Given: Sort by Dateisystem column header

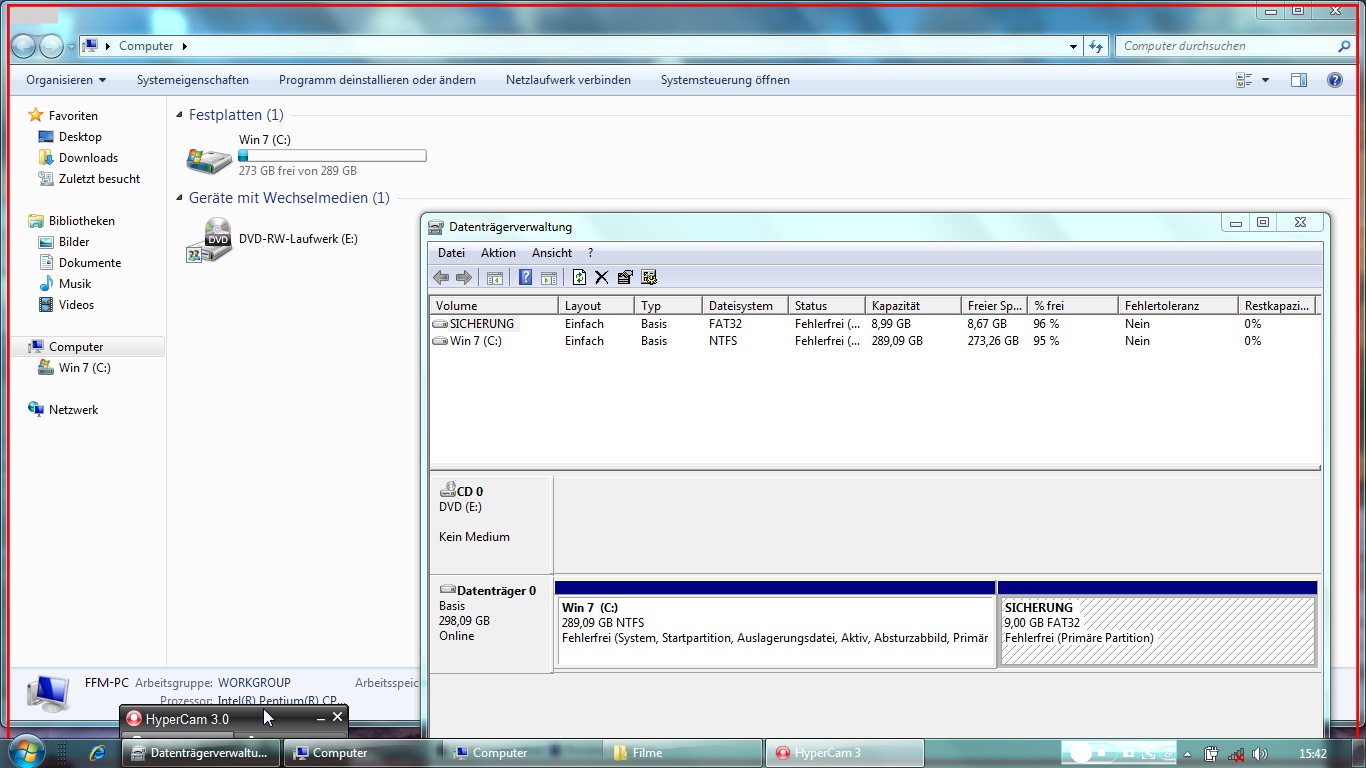Looking at the screenshot, I should (x=745, y=306).
